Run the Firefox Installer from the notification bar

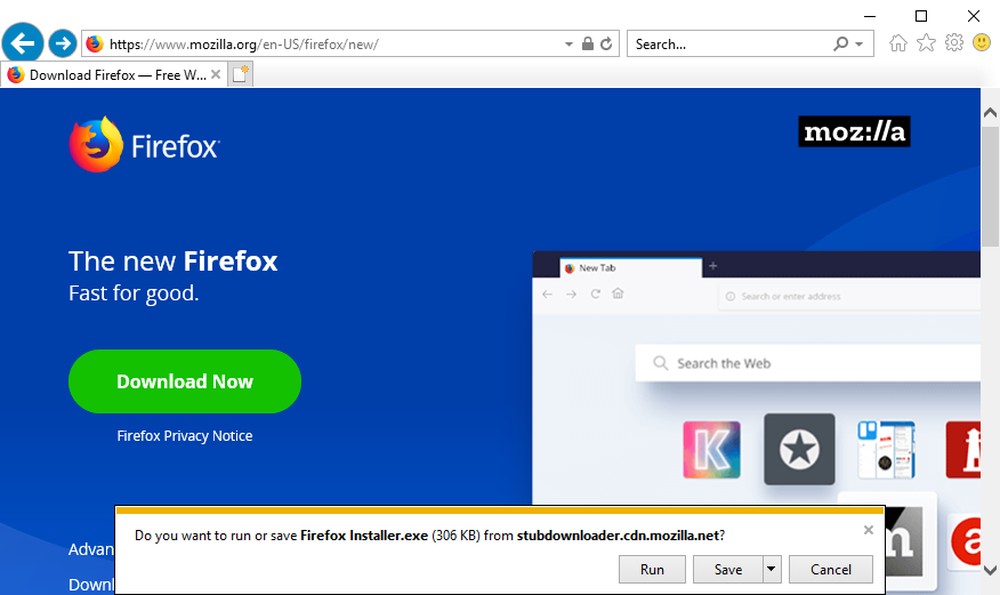tap(652, 569)
